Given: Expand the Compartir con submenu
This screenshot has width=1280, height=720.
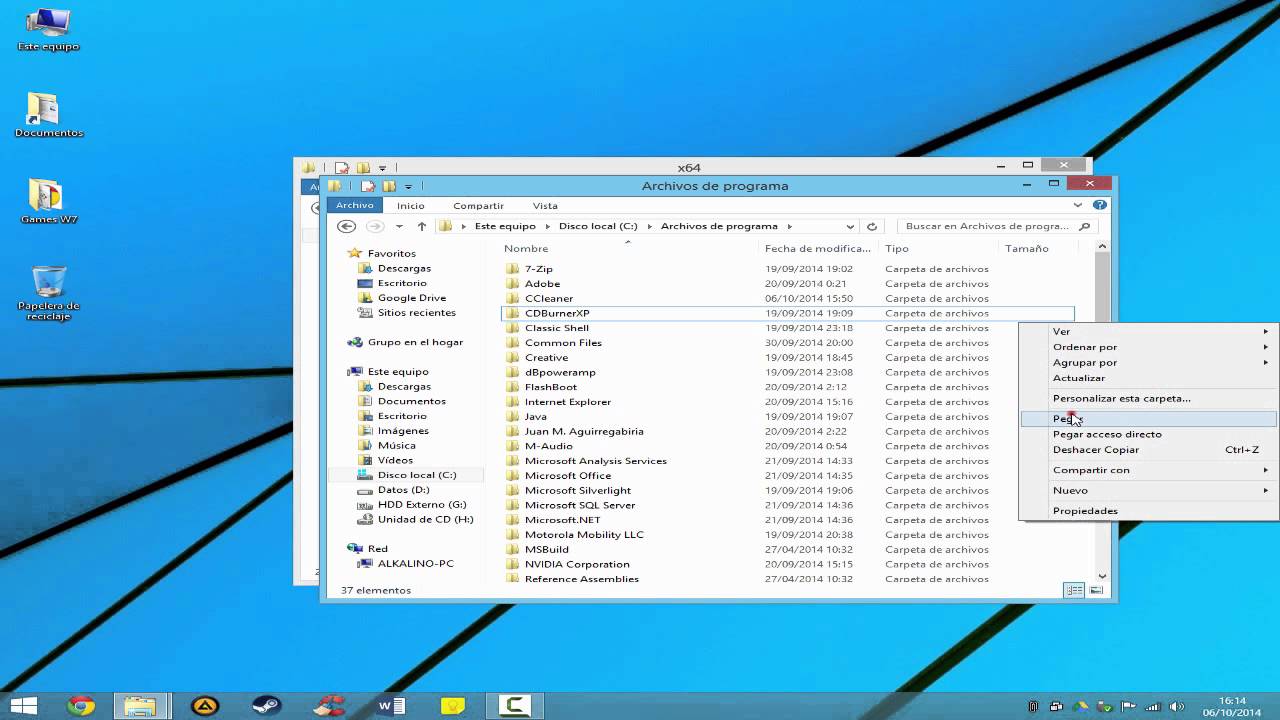Looking at the screenshot, I should tap(1148, 470).
